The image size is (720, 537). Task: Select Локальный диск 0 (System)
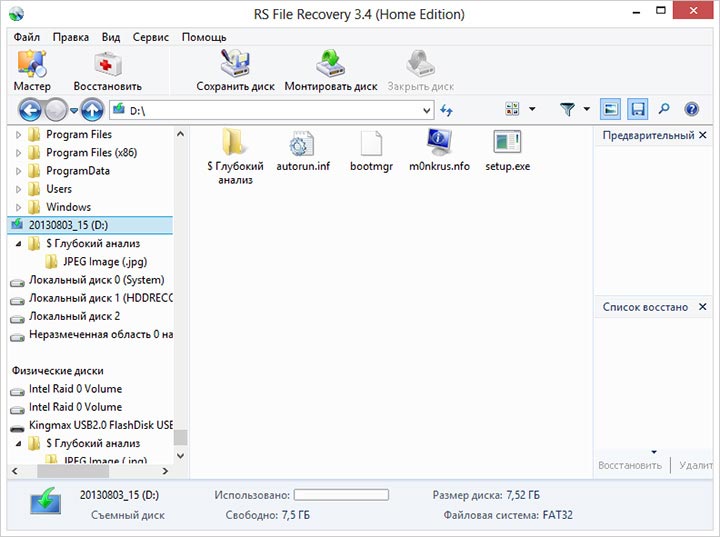tap(96, 280)
